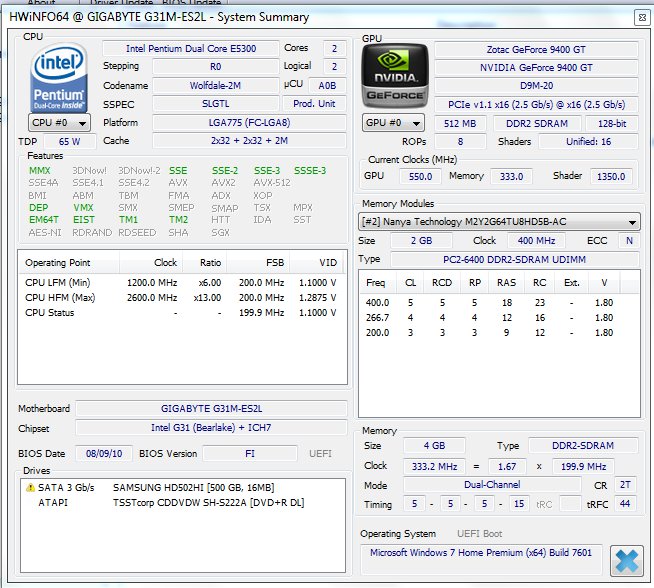Image resolution: width=654 pixels, height=588 pixels.
Task: Click the SSSE-3 feature flag
Action: pyautogui.click(x=310, y=170)
